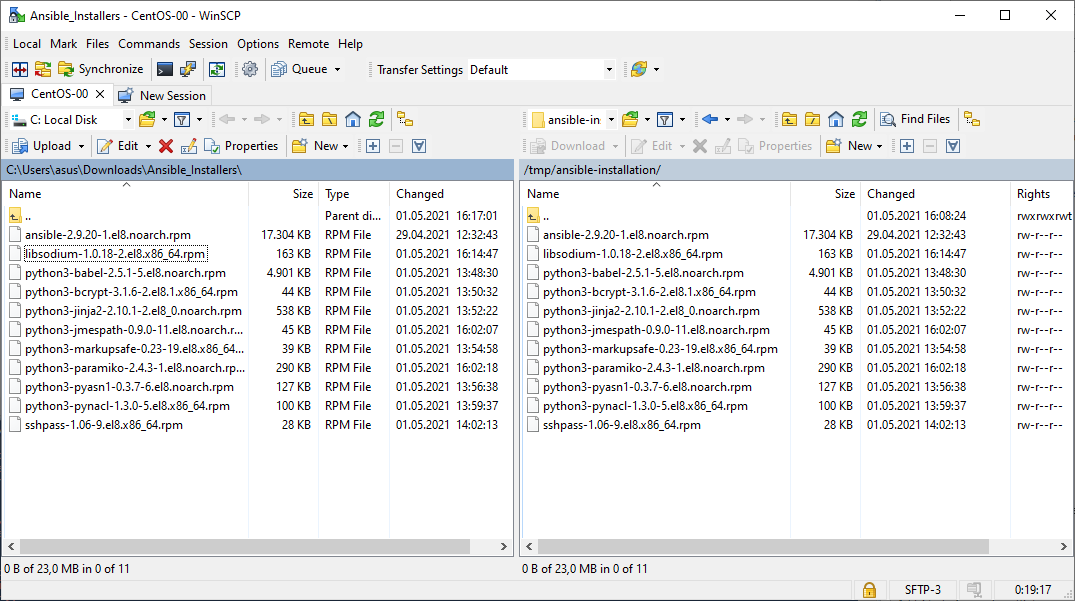The width and height of the screenshot is (1075, 601).
Task: Open the C: Local Disk drive dropdown
Action: point(128,120)
